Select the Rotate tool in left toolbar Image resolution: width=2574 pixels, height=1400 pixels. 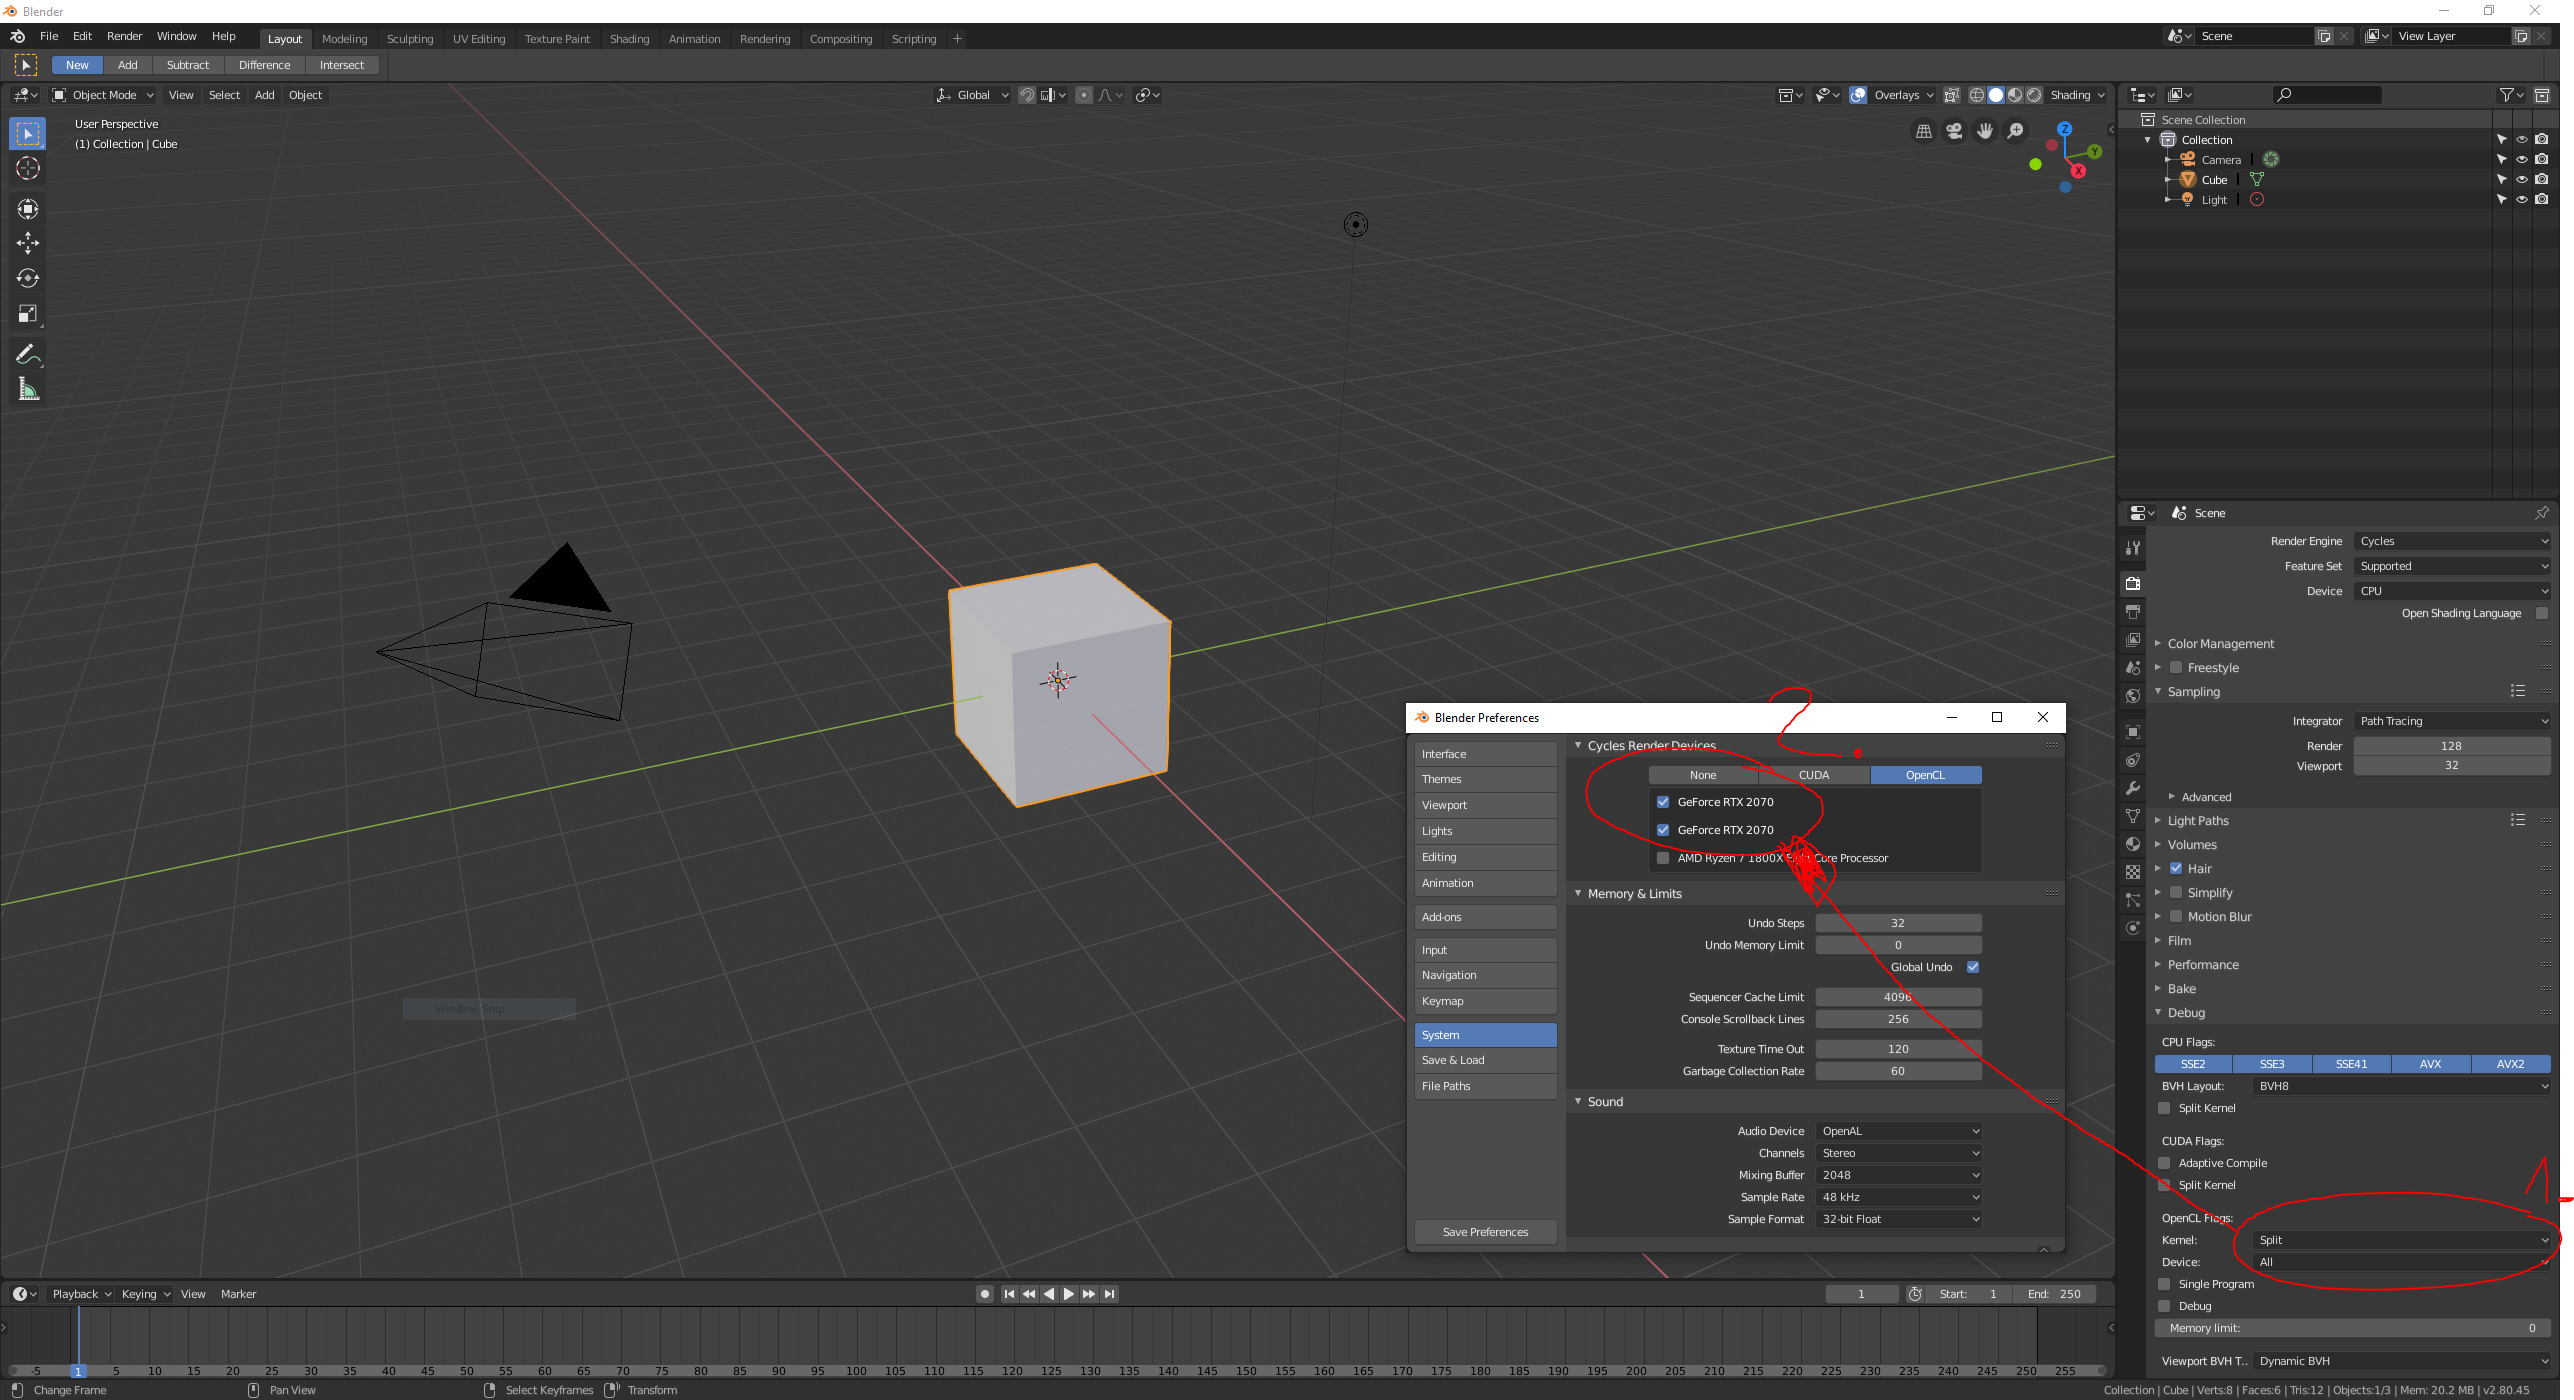(x=27, y=278)
